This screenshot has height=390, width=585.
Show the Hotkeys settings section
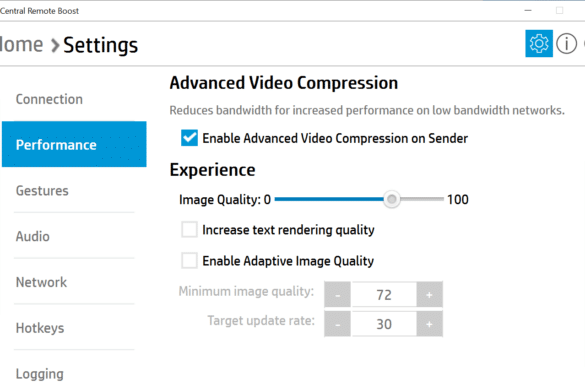tap(40, 328)
